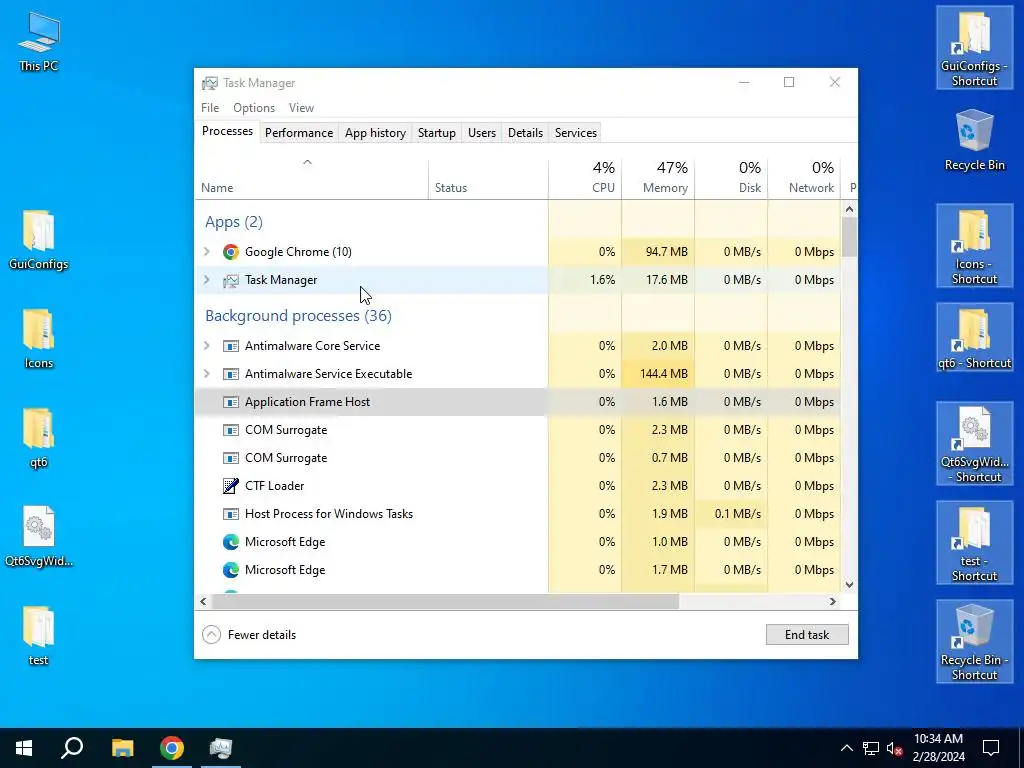This screenshot has width=1024, height=768.
Task: Sort by the CPU column header
Action: point(585,178)
